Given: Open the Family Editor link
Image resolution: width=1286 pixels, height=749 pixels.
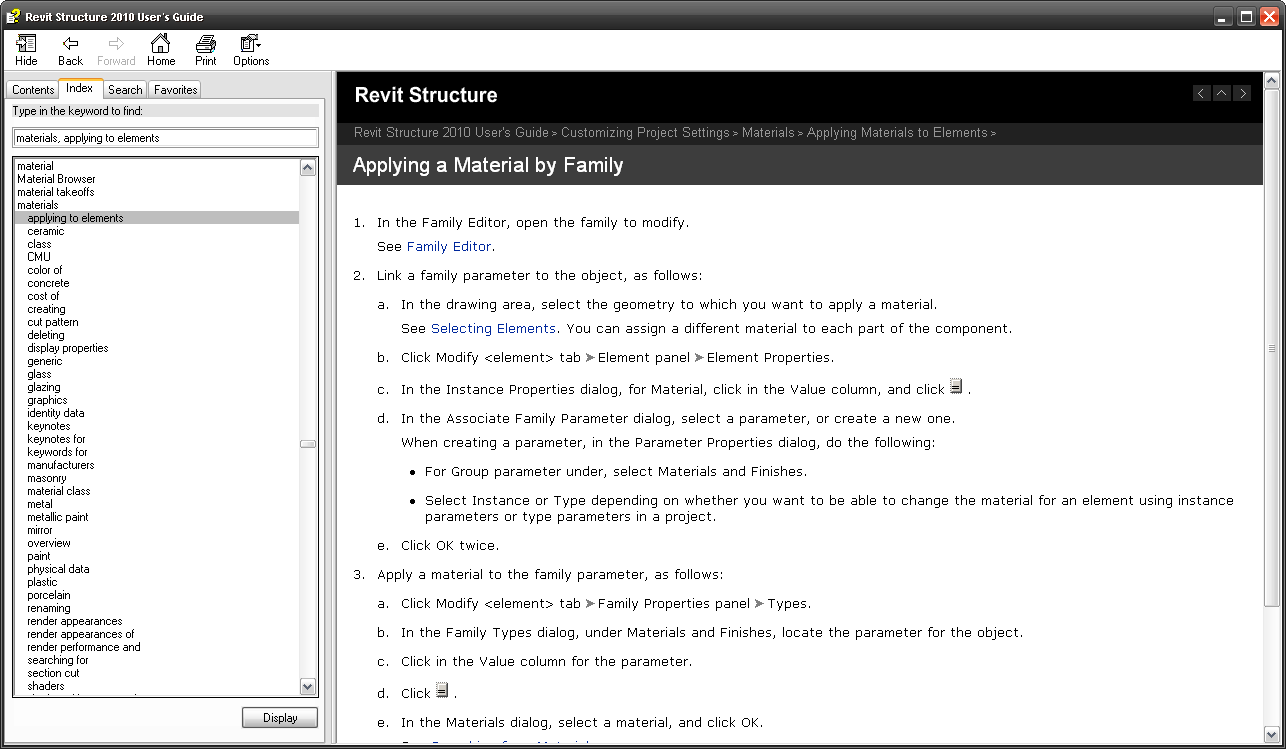Looking at the screenshot, I should (x=449, y=246).
